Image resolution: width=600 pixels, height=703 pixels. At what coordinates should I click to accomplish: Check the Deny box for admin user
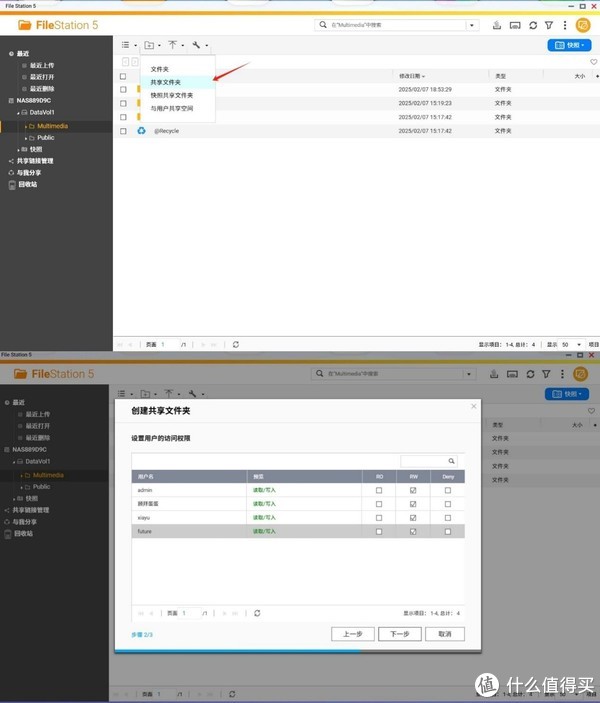[447, 490]
